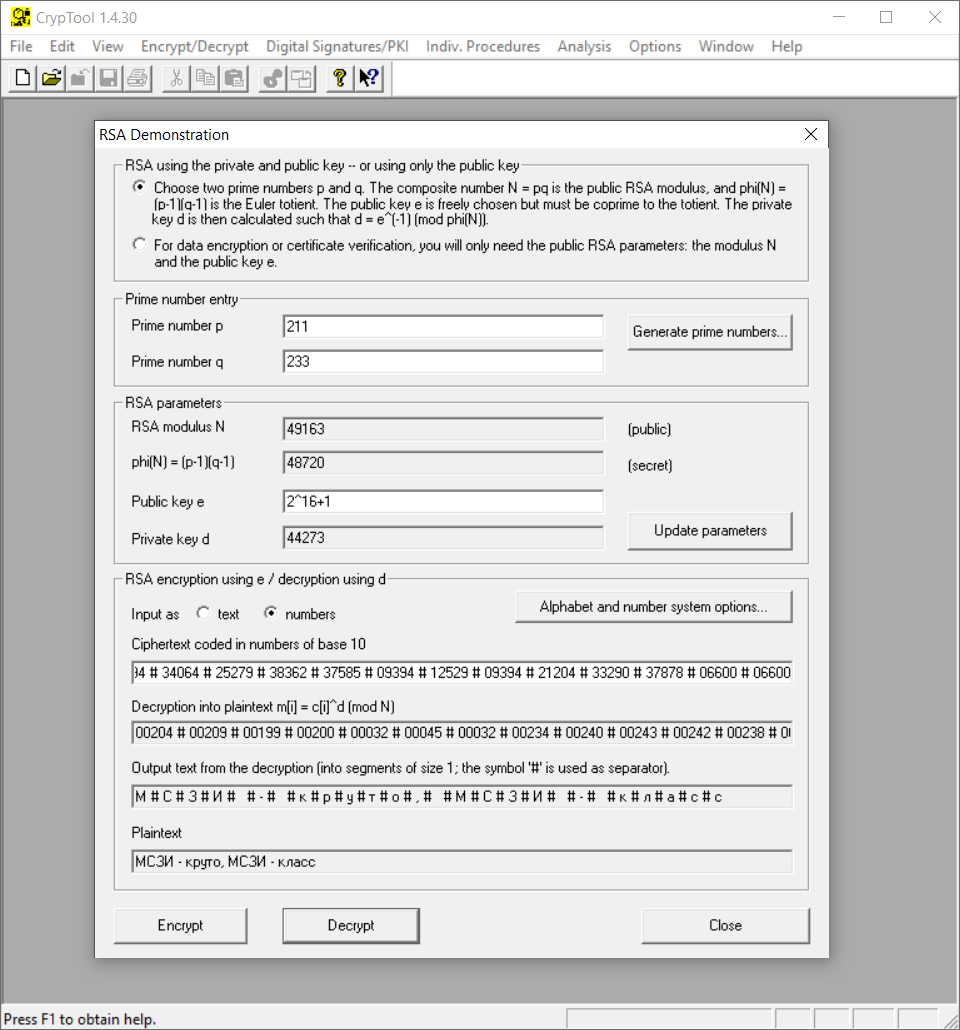Click 'Press F1 to obtain help' status text
The height and width of the screenshot is (1030, 960).
coord(80,1019)
